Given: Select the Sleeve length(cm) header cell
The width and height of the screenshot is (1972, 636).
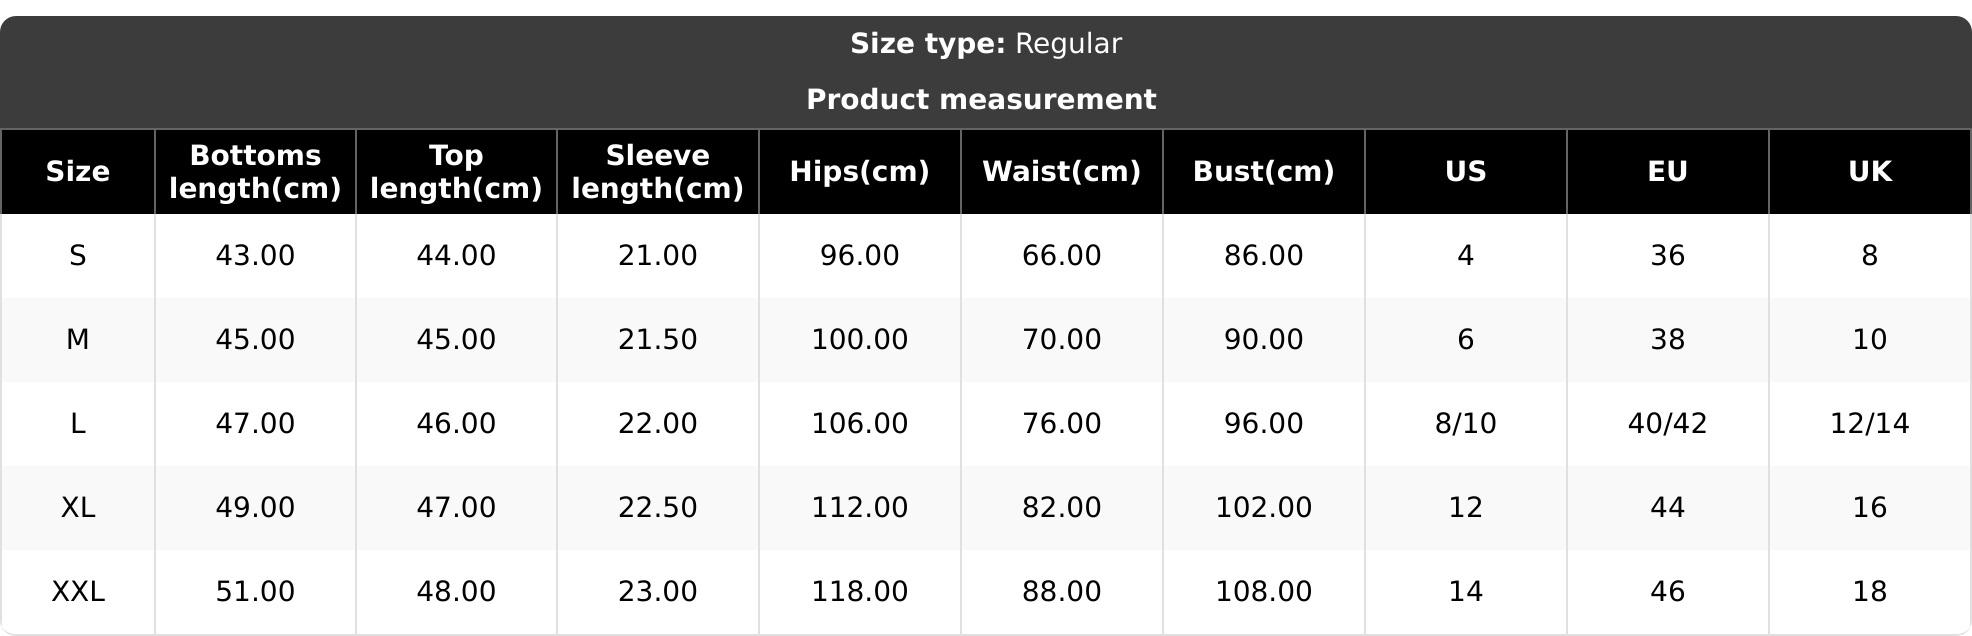Looking at the screenshot, I should click(x=658, y=172).
